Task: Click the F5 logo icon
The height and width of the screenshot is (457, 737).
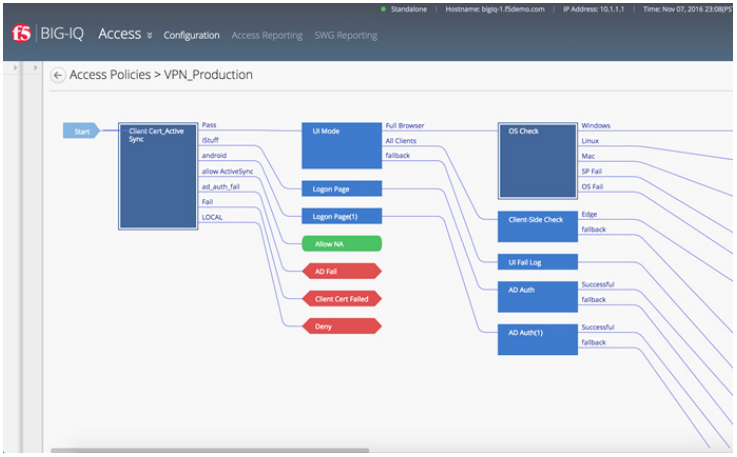Action: pos(22,33)
